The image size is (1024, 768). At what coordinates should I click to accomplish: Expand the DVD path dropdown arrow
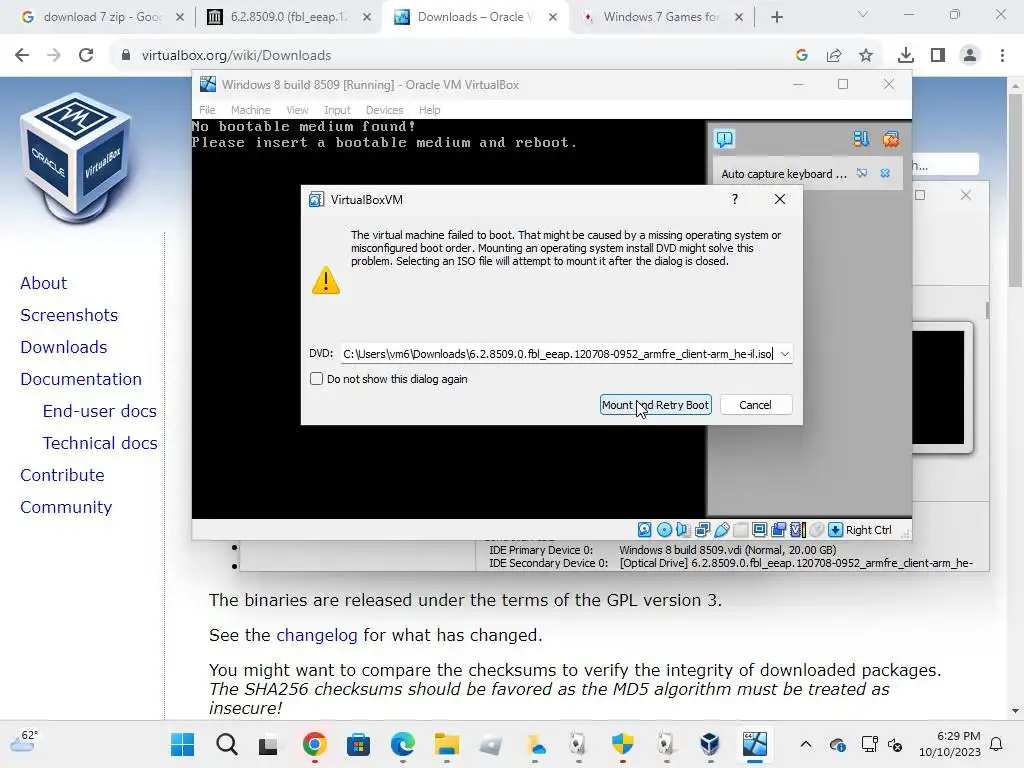[x=784, y=354]
